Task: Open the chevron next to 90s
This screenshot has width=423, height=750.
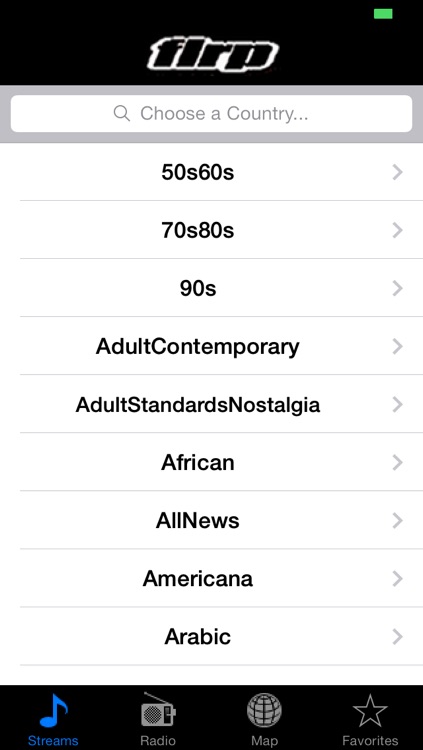Action: pos(397,288)
